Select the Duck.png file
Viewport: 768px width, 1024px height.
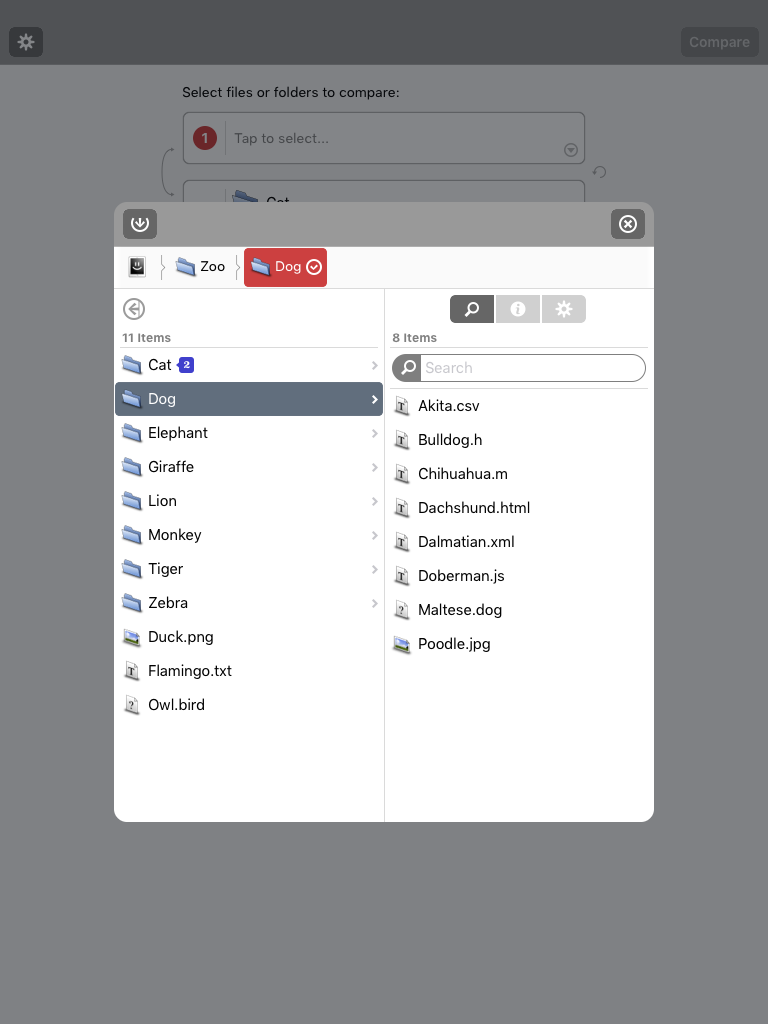click(249, 637)
